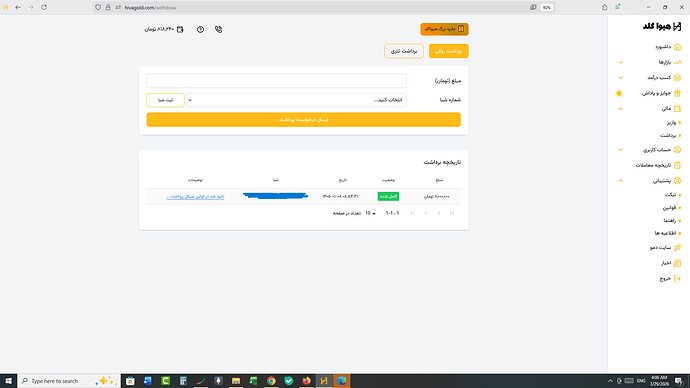Click the wallet balance icon
This screenshot has width=690, height=388.
pyautogui.click(x=180, y=29)
